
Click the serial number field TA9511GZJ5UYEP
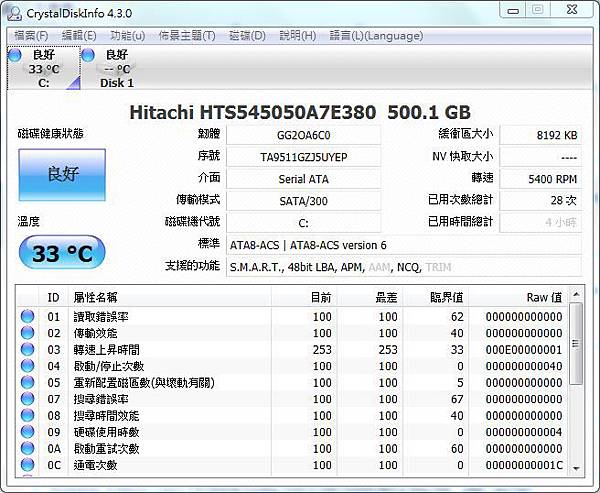click(x=303, y=157)
